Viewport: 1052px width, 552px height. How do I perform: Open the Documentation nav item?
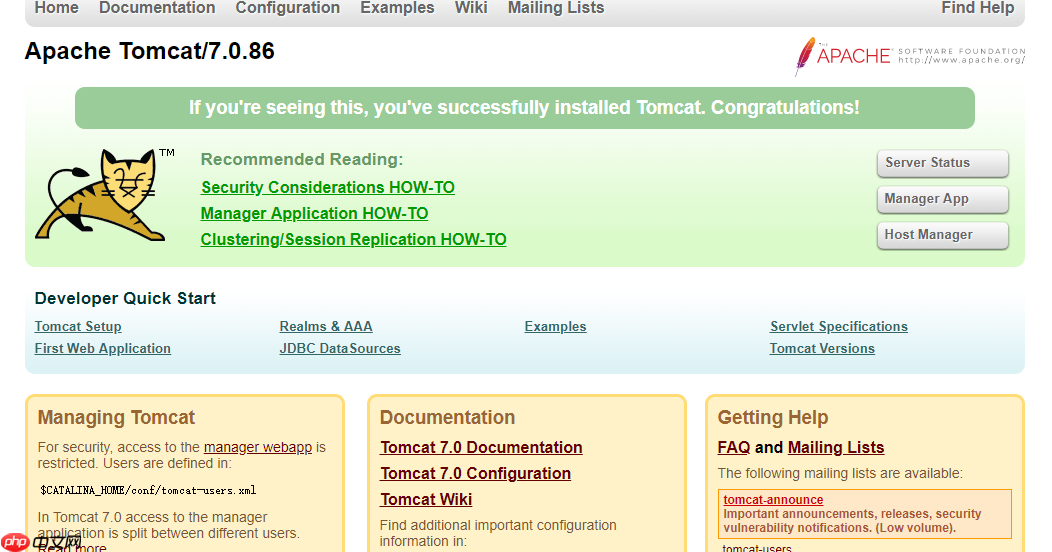[x=157, y=8]
